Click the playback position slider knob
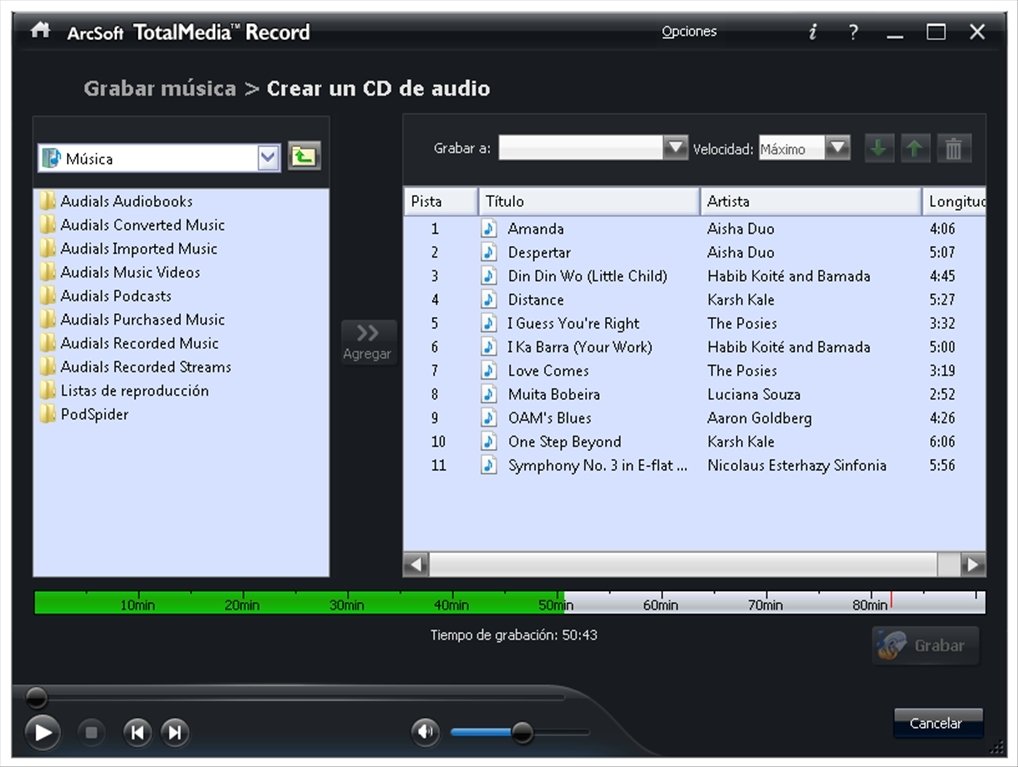 coord(36,698)
